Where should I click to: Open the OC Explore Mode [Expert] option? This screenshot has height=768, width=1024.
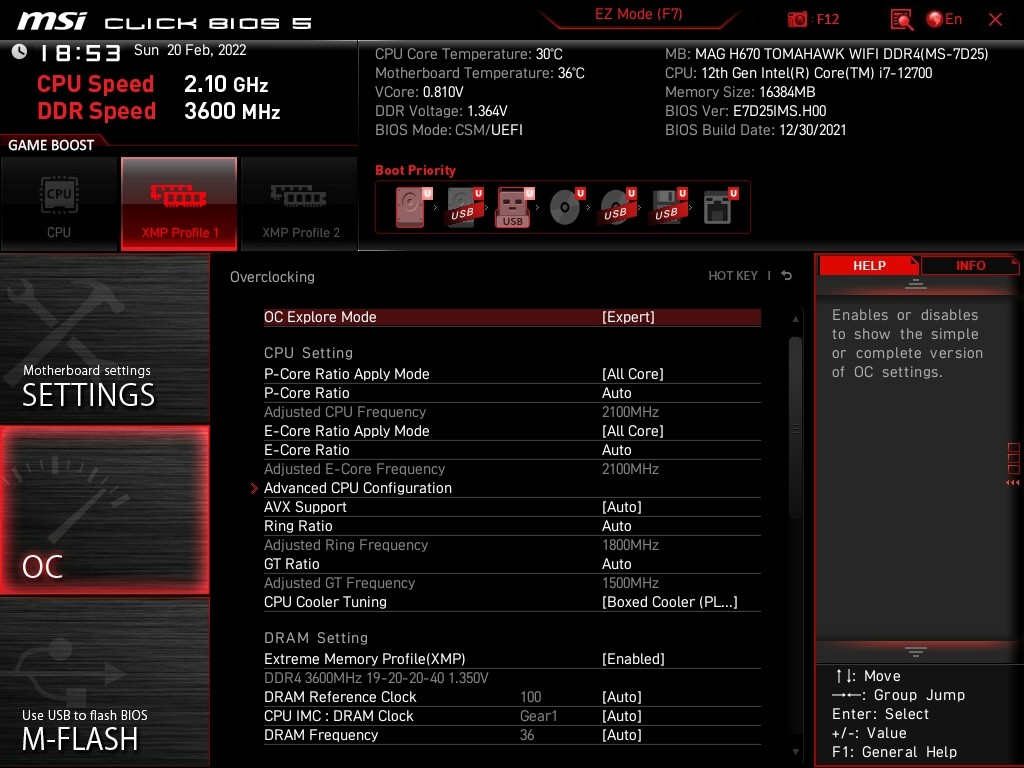pyautogui.click(x=628, y=317)
